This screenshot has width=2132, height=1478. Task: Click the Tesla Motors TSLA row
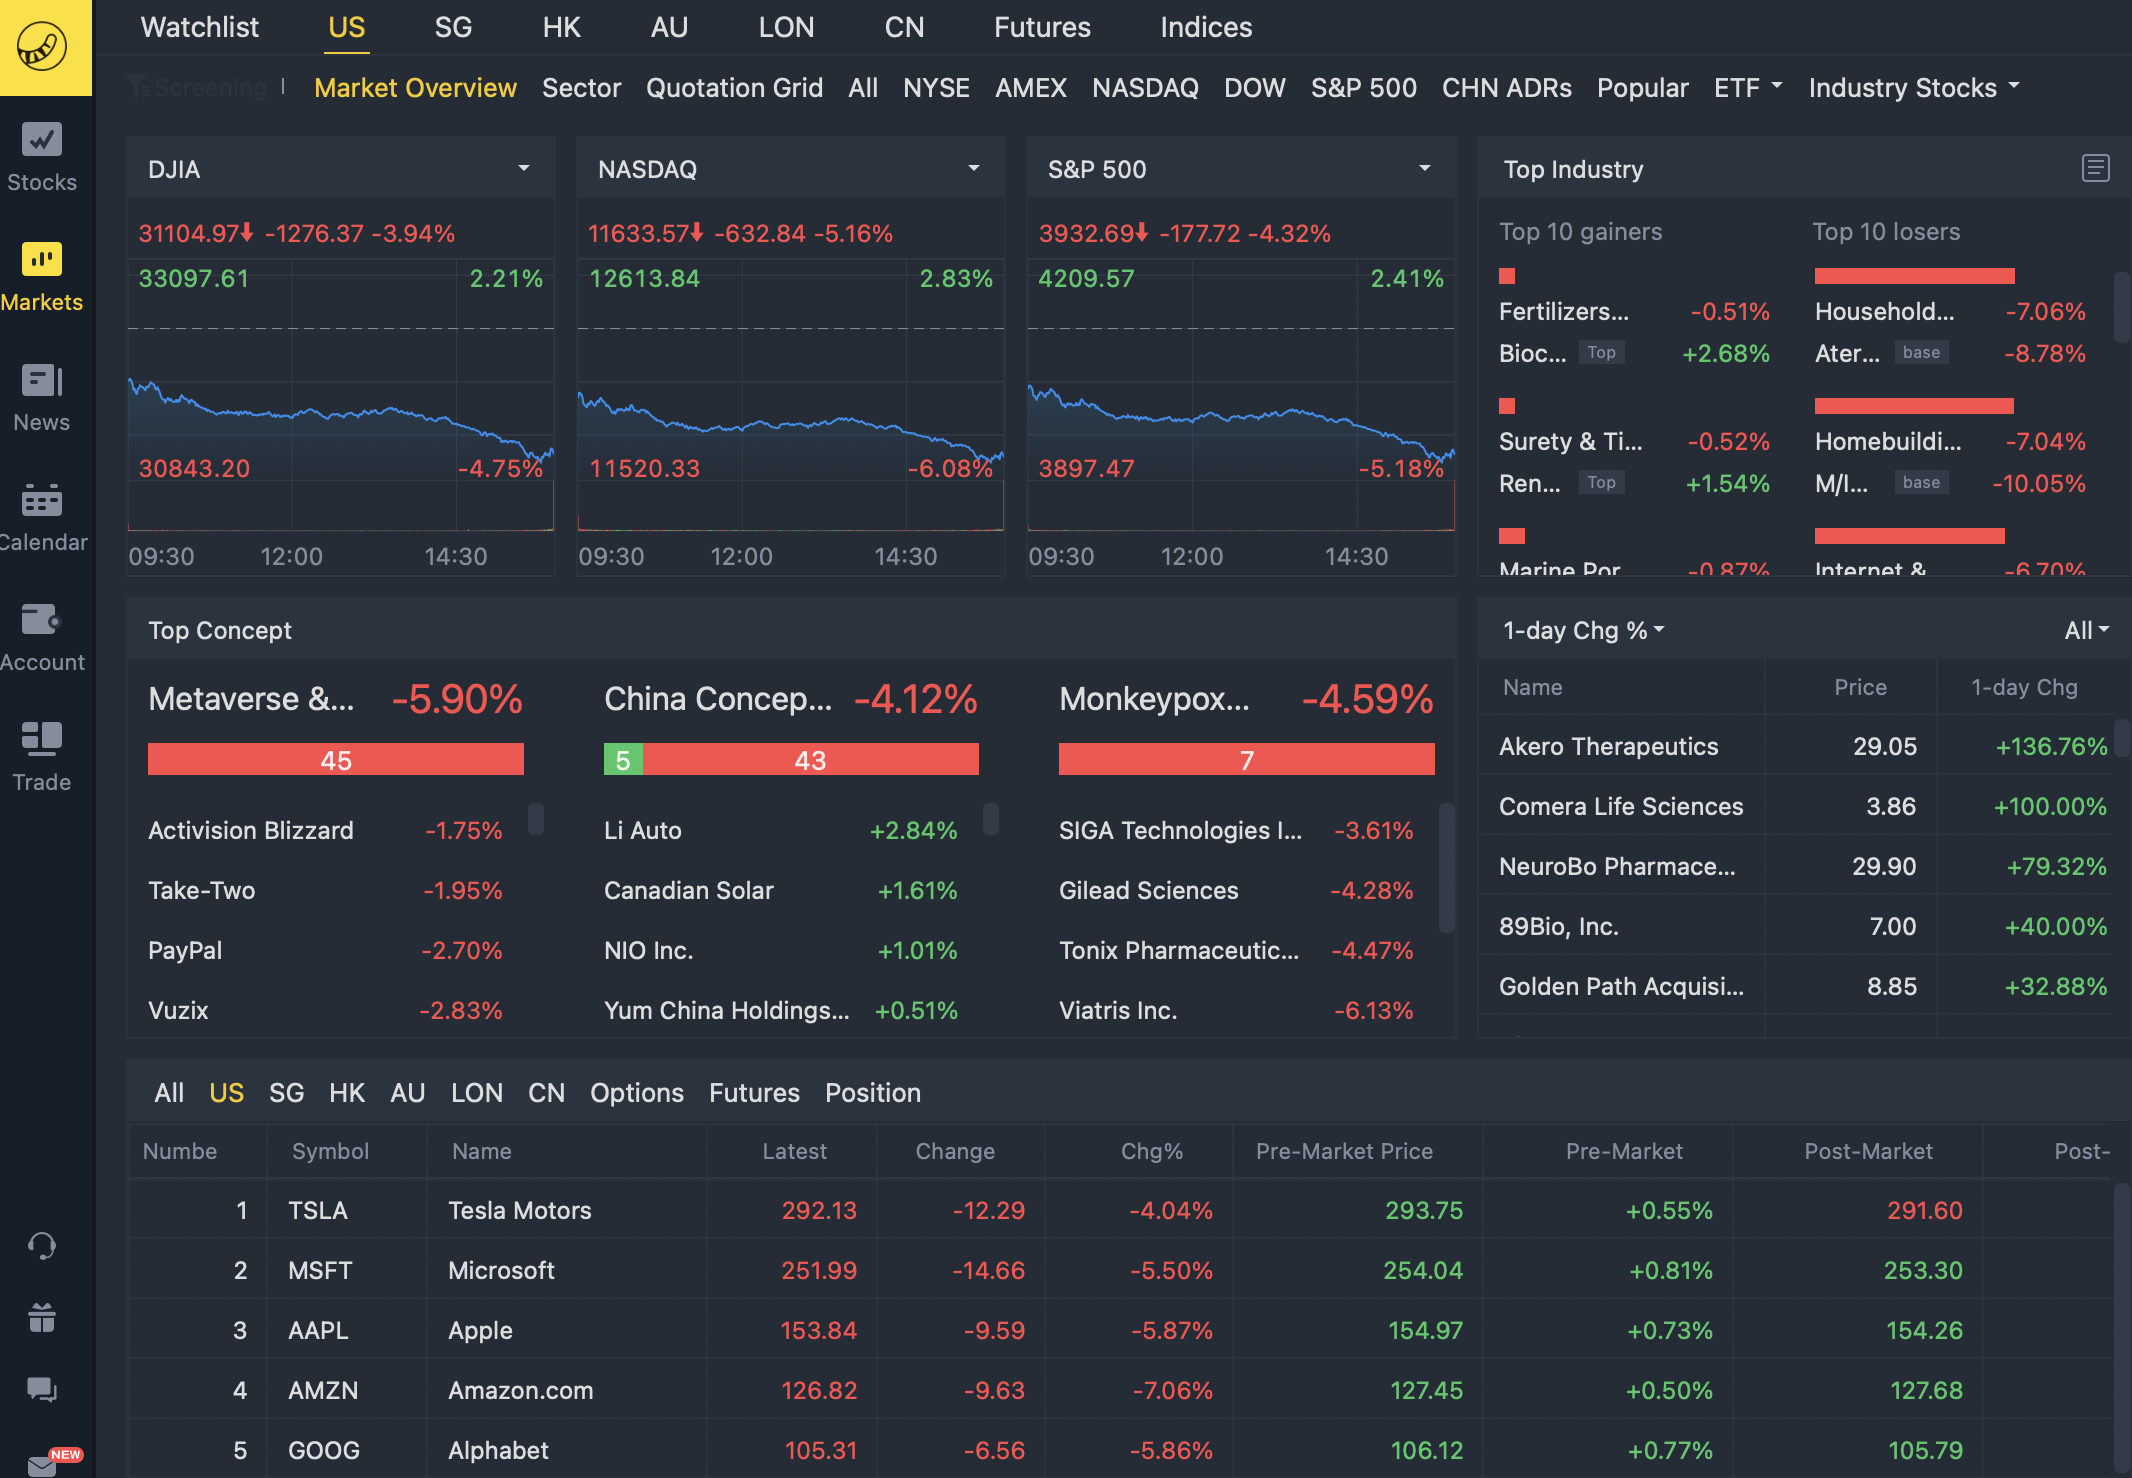click(x=520, y=1210)
